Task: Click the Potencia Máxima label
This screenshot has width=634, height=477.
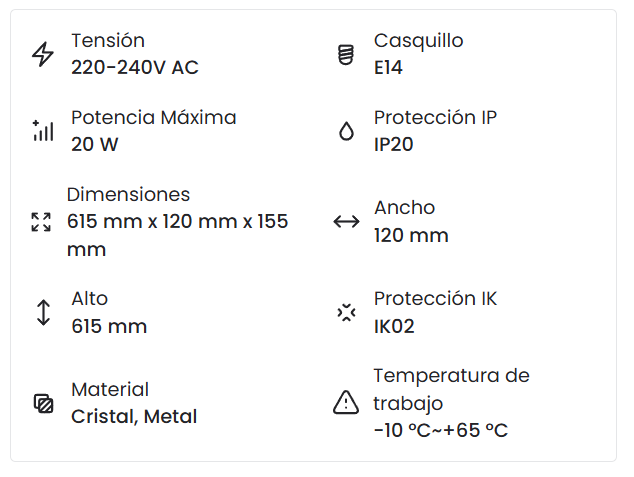Action: [x=154, y=117]
